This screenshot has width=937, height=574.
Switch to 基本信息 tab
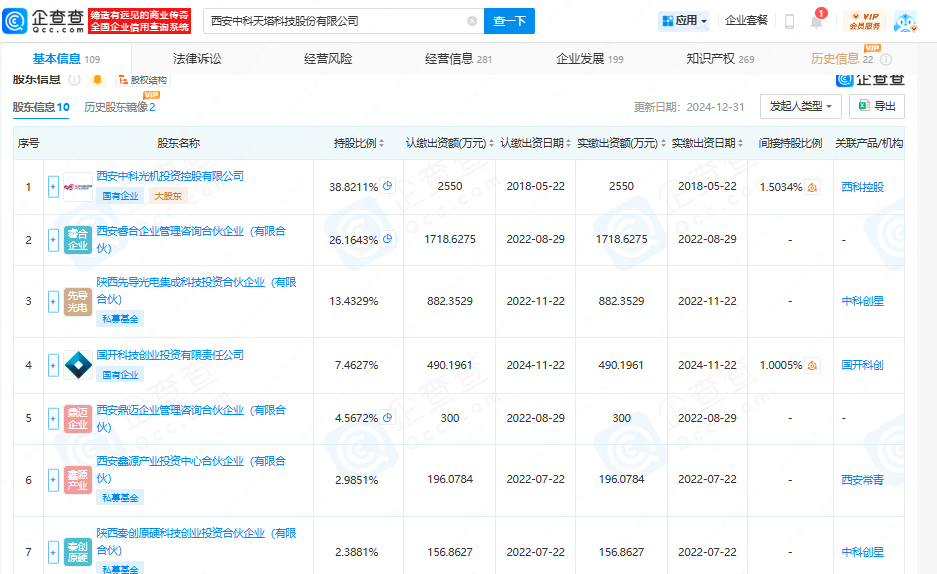(x=66, y=59)
